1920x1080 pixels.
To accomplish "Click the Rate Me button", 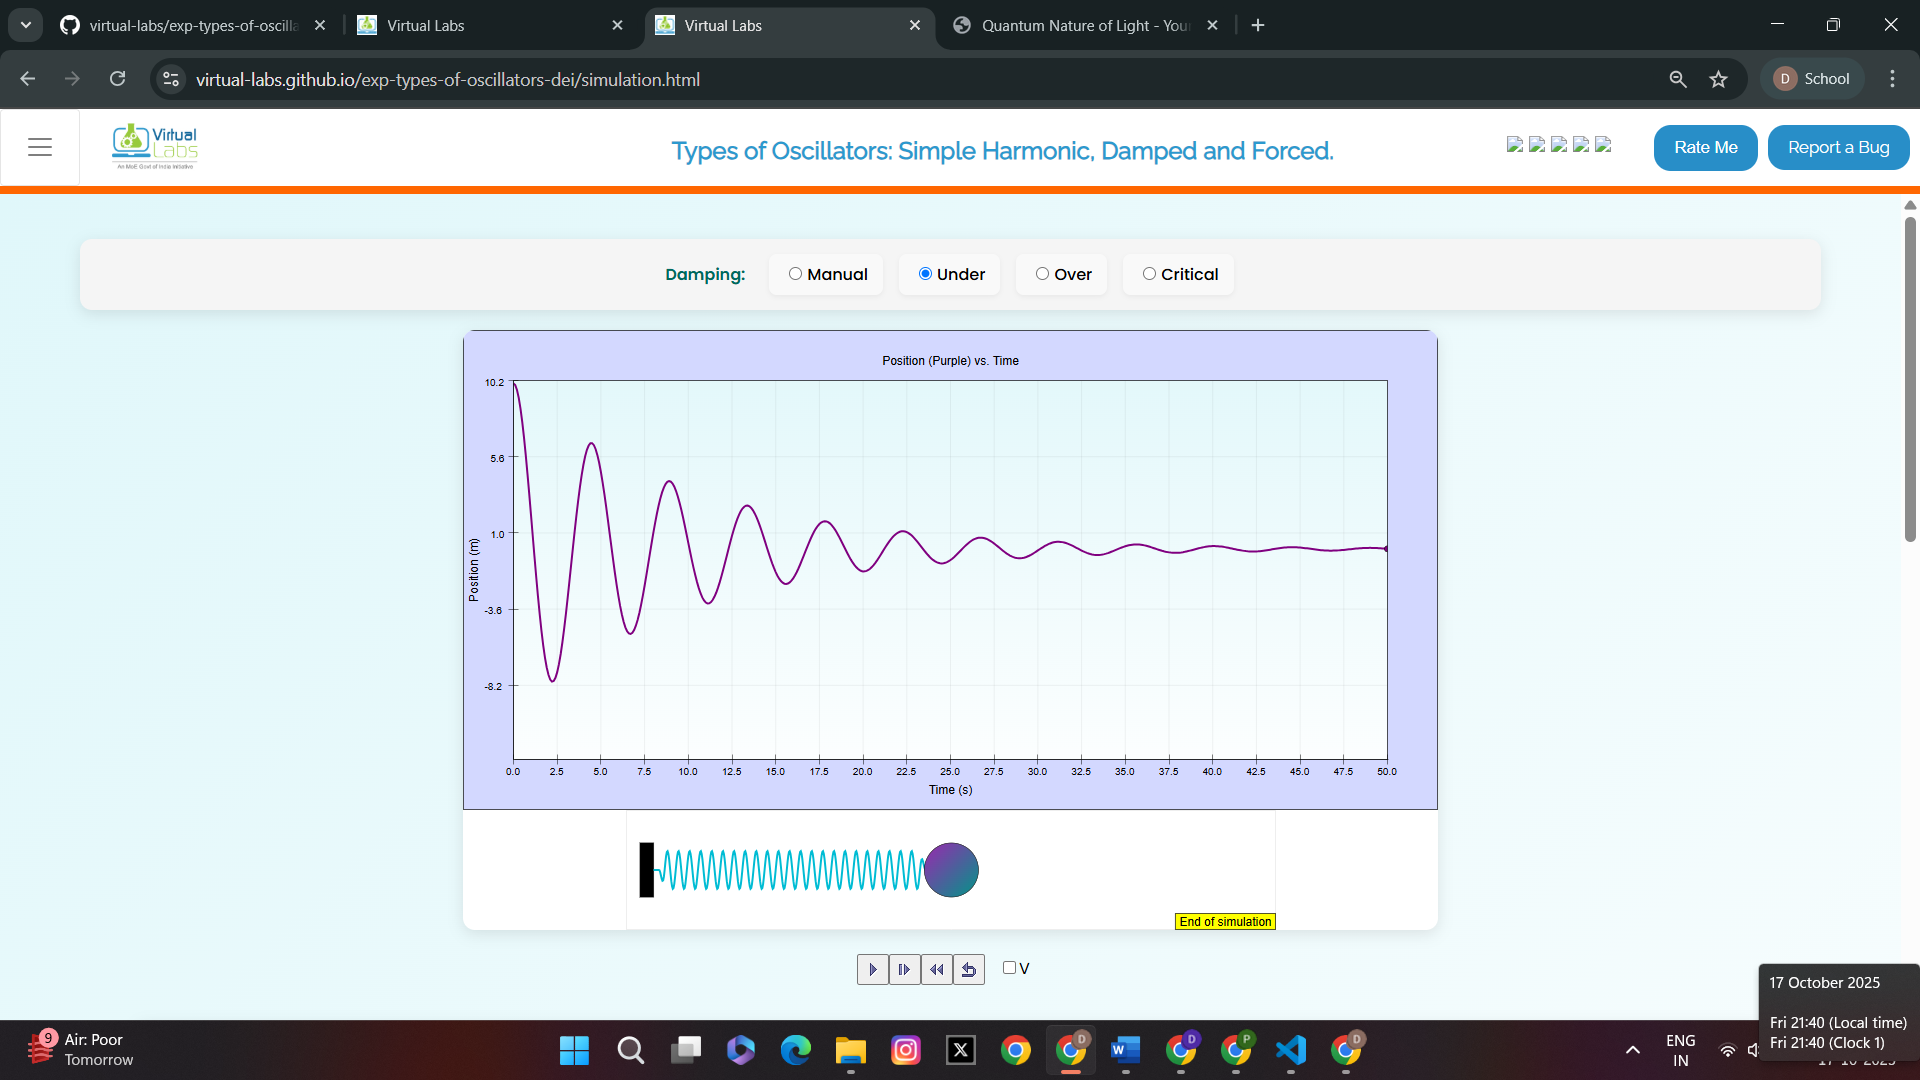I will (1705, 147).
